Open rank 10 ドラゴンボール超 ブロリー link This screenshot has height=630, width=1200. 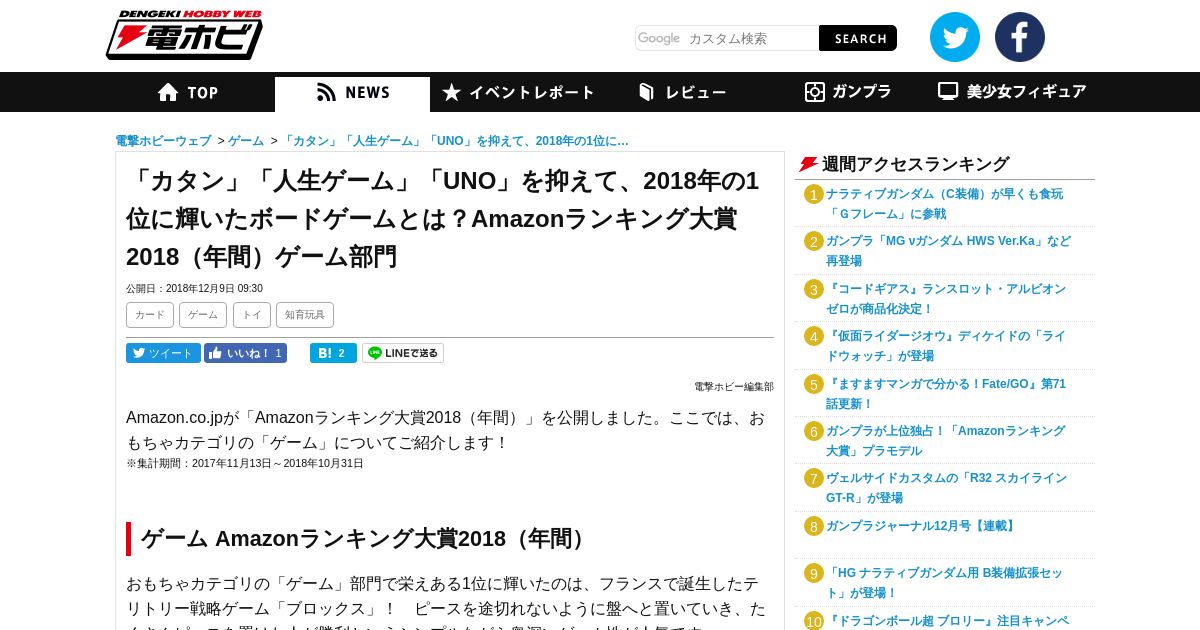948,621
